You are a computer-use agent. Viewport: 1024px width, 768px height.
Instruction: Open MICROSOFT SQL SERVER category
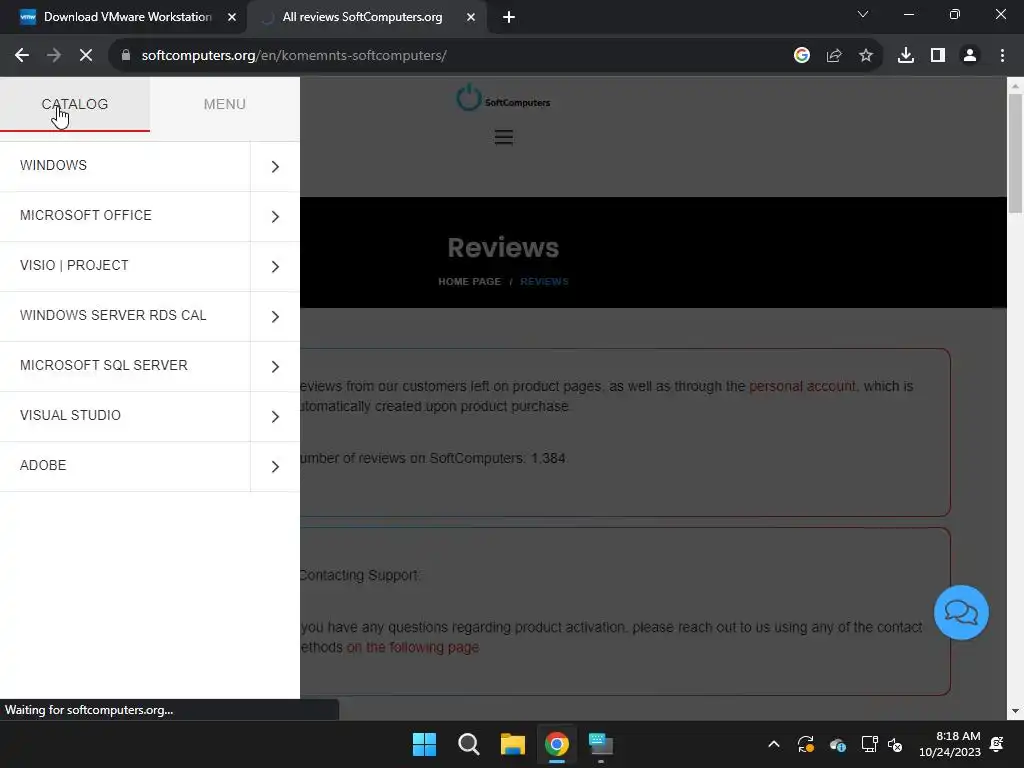pos(125,366)
